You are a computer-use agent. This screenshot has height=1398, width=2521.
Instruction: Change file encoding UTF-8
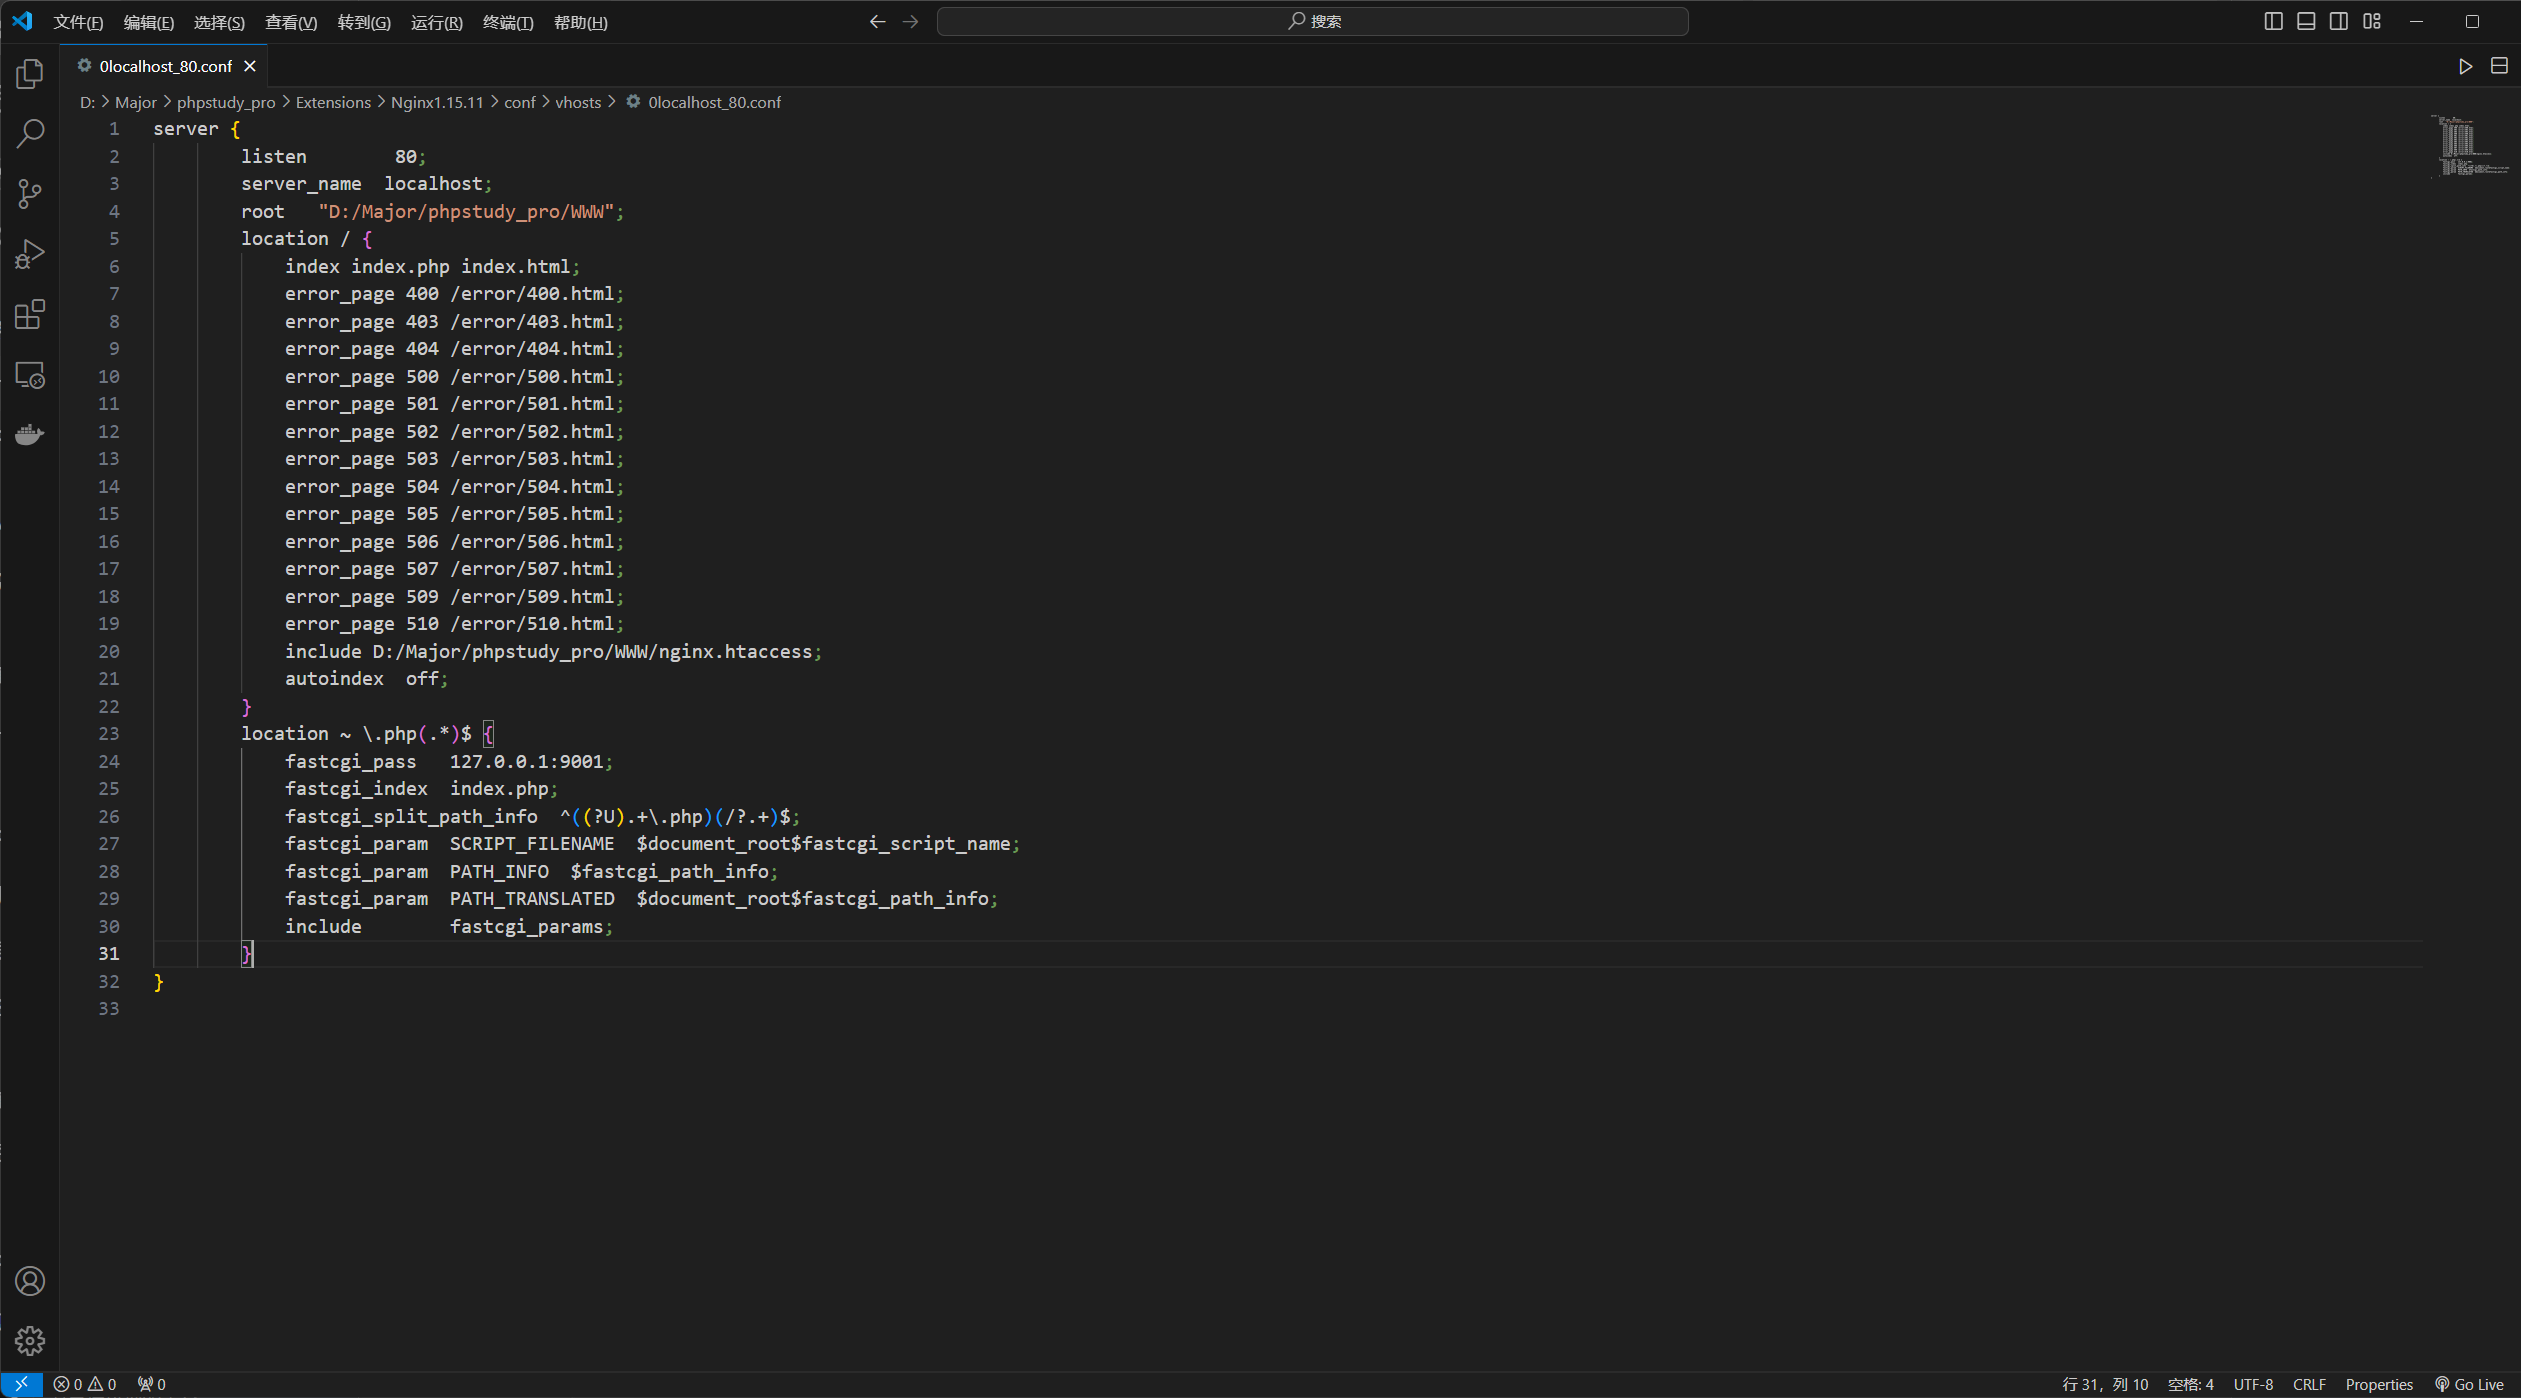[x=2253, y=1384]
